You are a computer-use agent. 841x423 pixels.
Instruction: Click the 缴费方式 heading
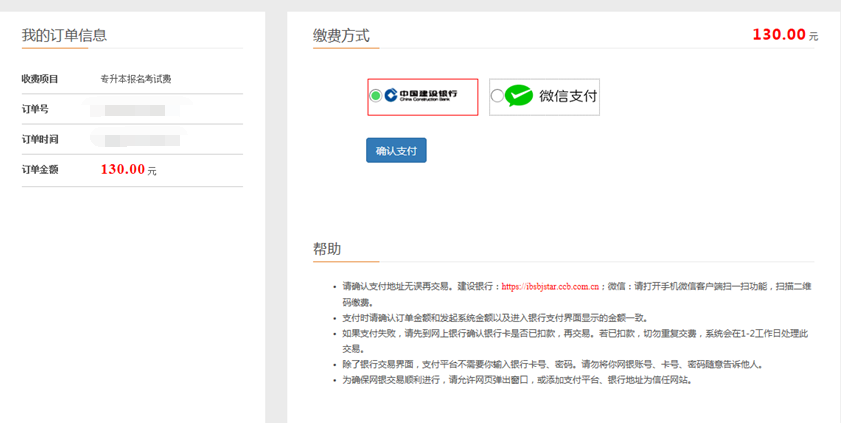tap(341, 36)
